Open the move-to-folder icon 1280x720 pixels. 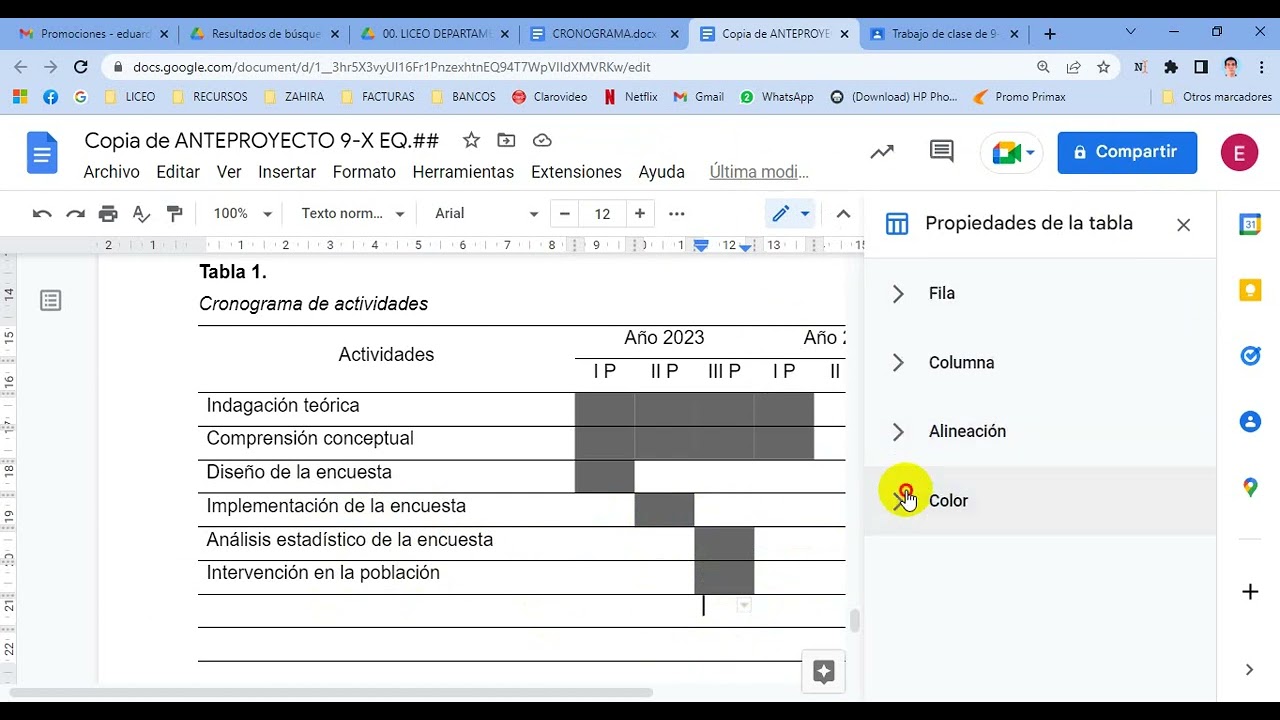tap(506, 140)
